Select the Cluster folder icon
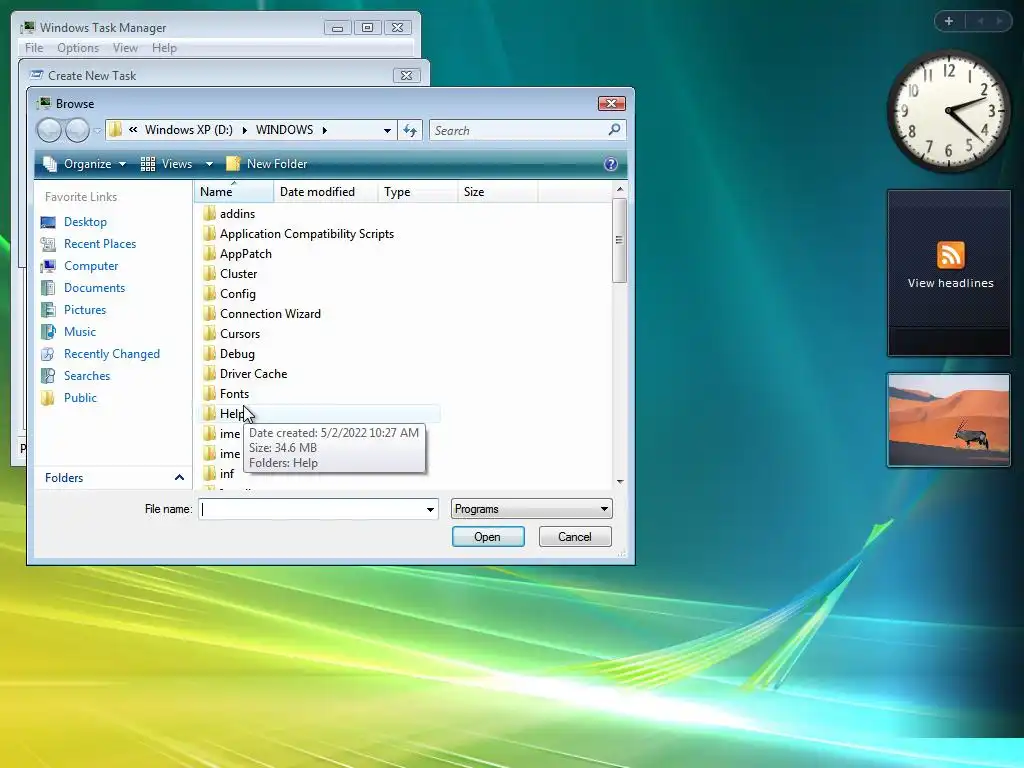This screenshot has width=1024, height=768. click(209, 274)
